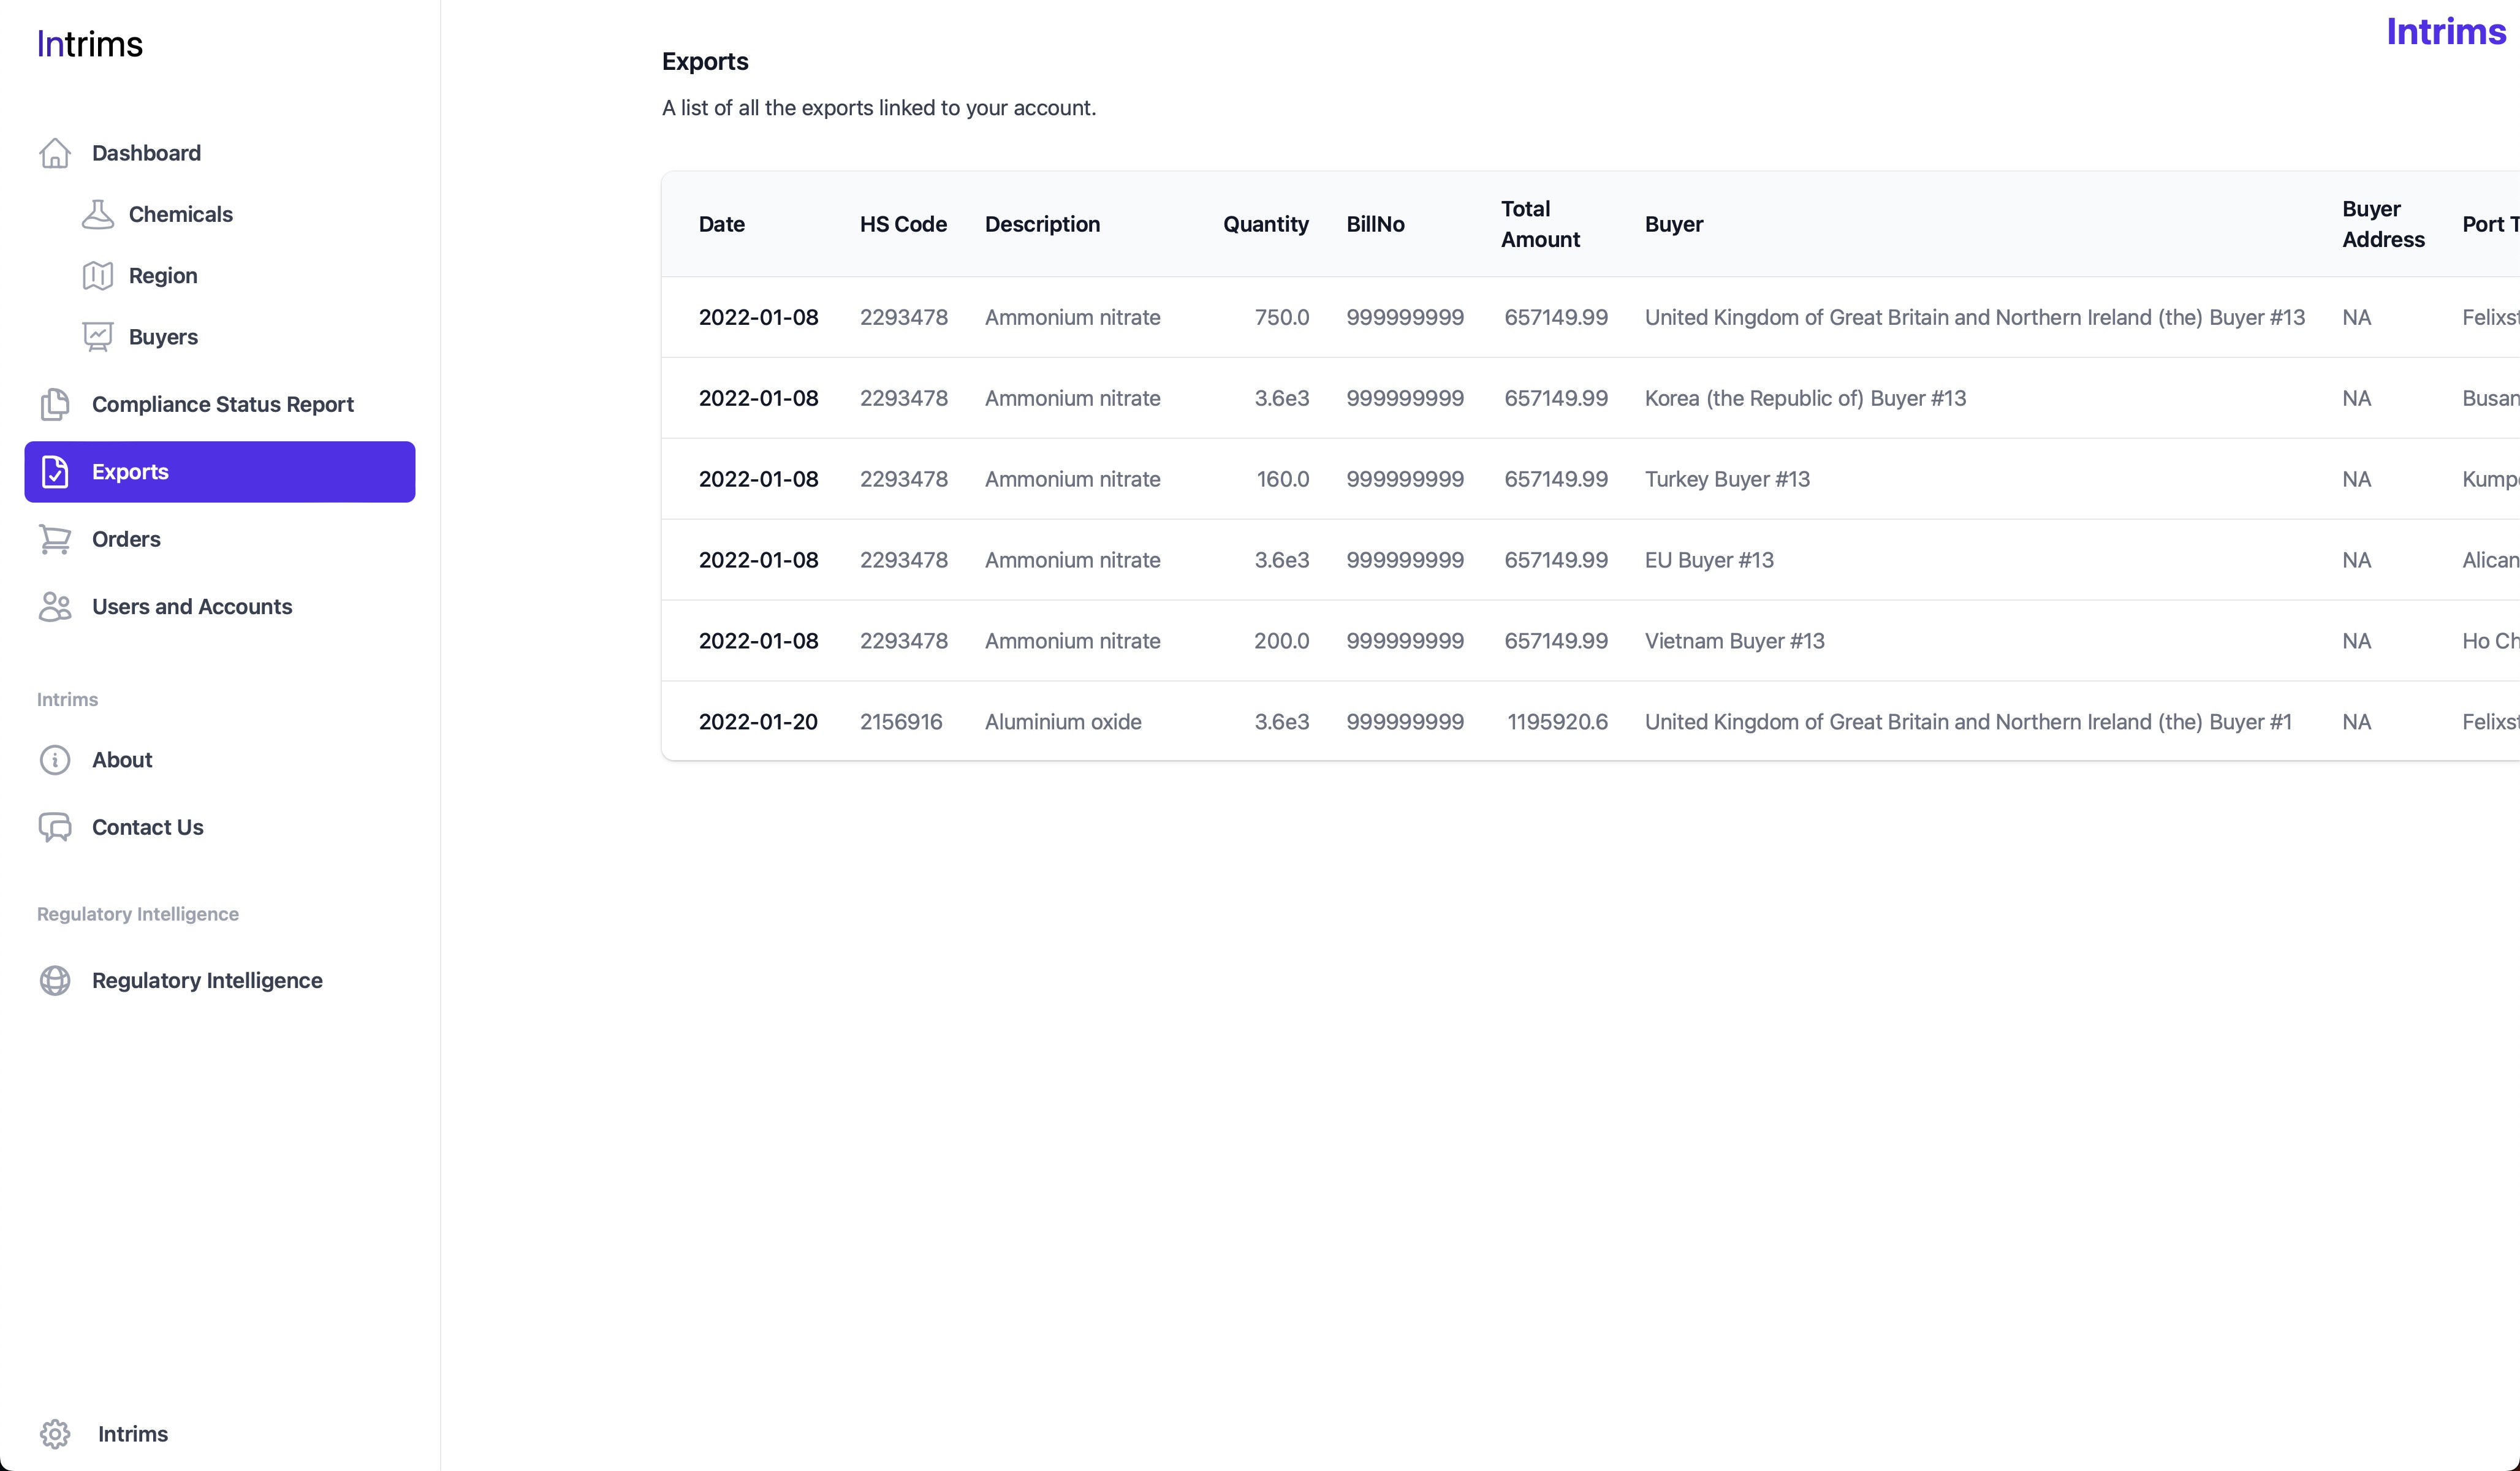
Task: Click the Buyers chart presentation icon
Action: (97, 337)
